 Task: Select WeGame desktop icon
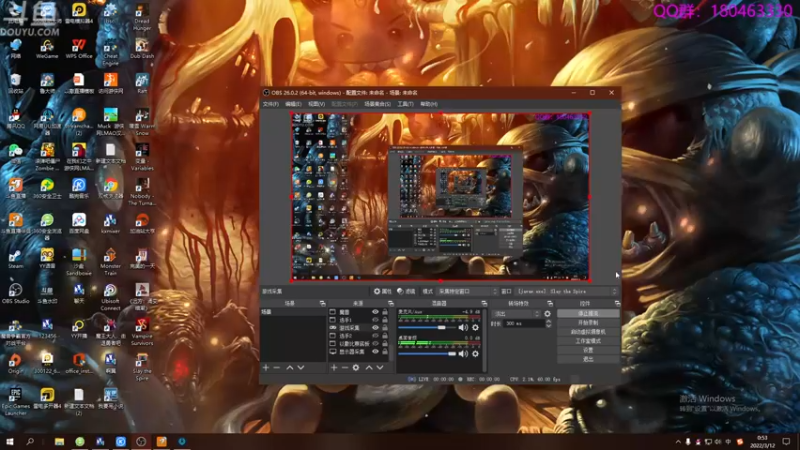[47, 49]
